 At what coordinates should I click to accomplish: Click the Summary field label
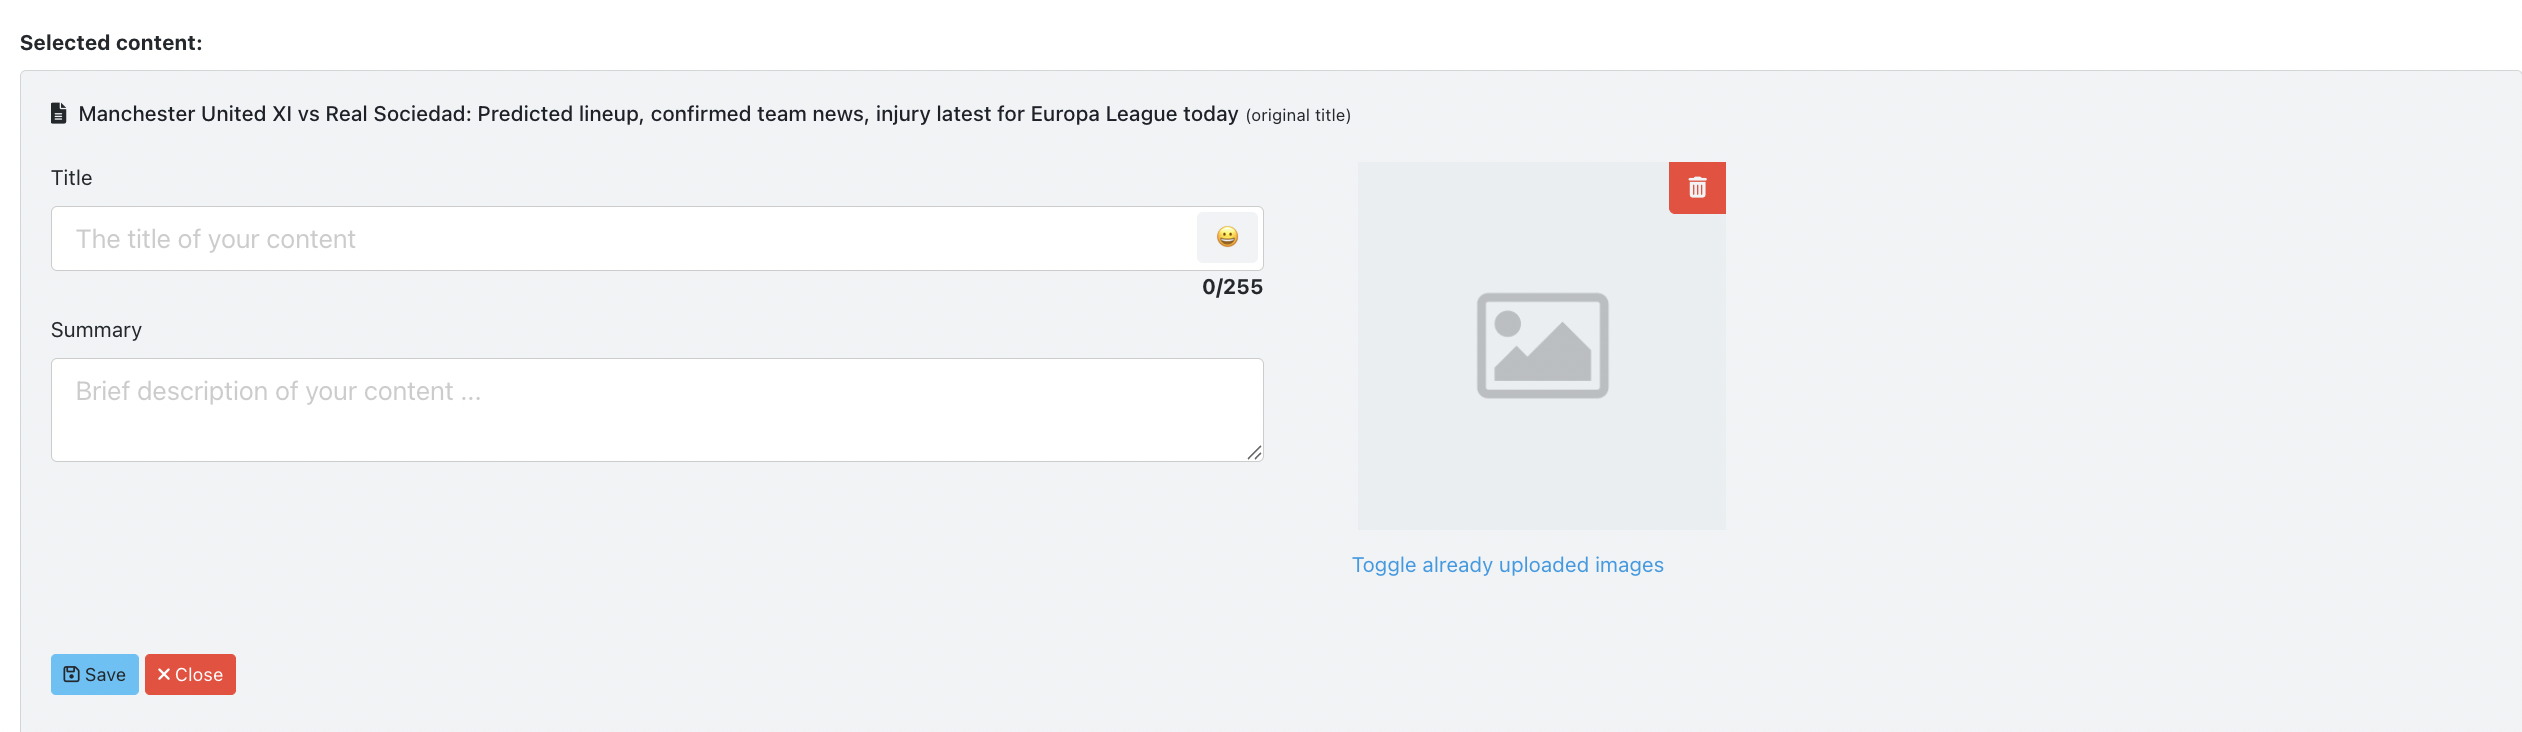coord(96,330)
